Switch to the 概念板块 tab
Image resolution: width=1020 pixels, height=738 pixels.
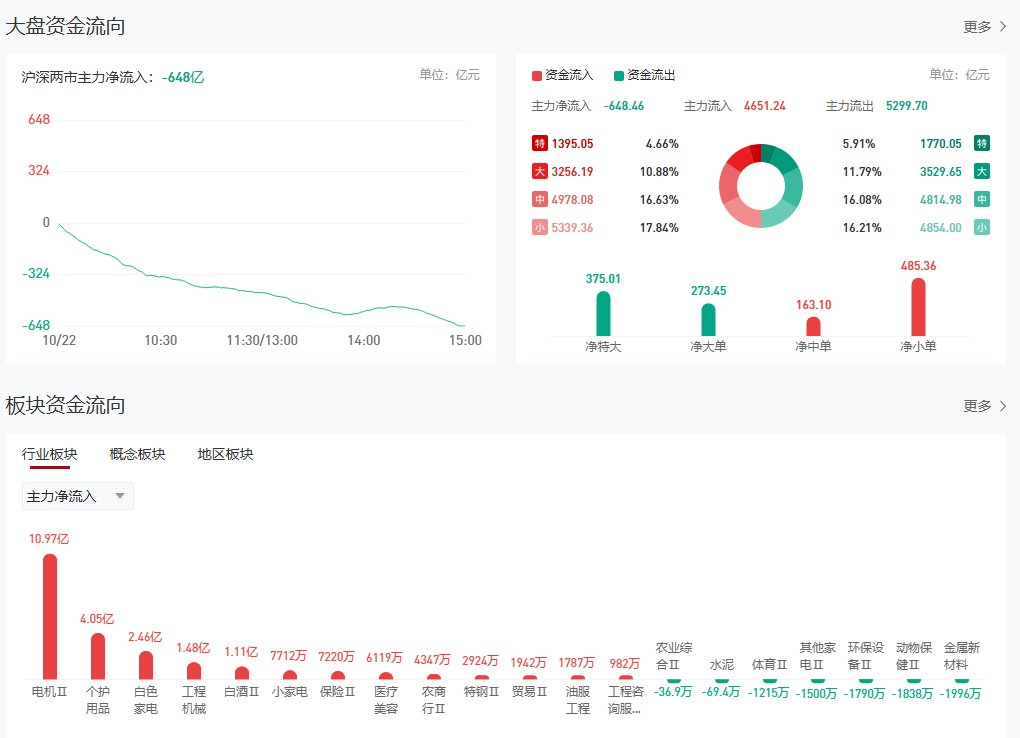(137, 454)
